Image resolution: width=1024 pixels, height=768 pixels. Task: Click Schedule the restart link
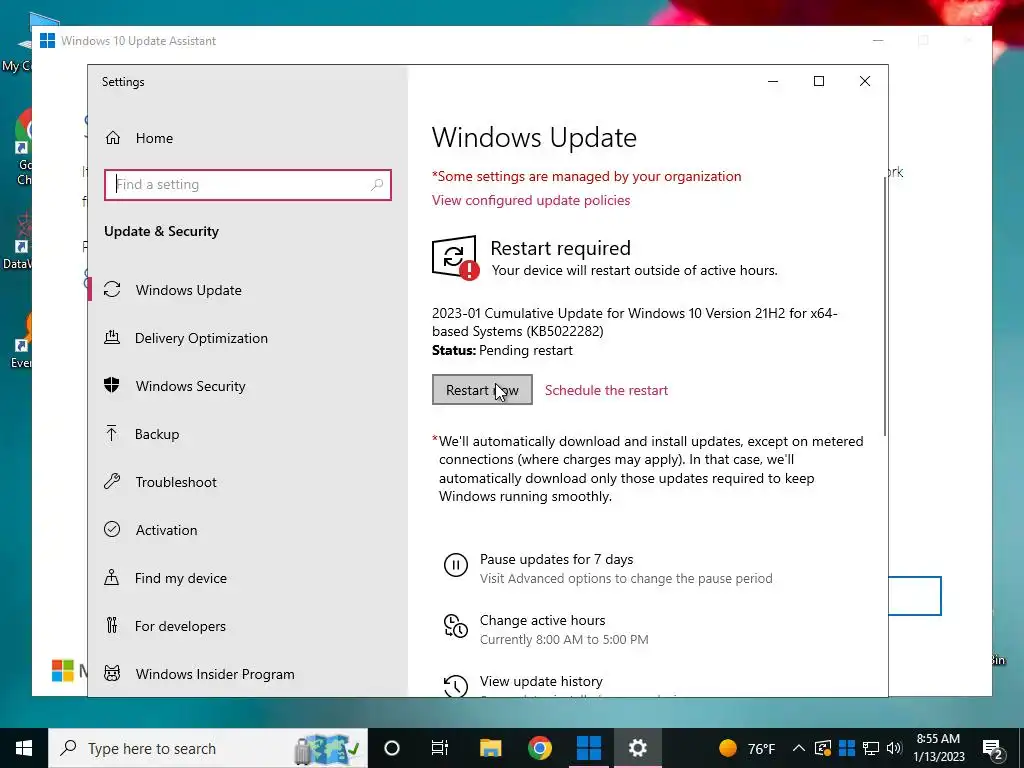[606, 390]
